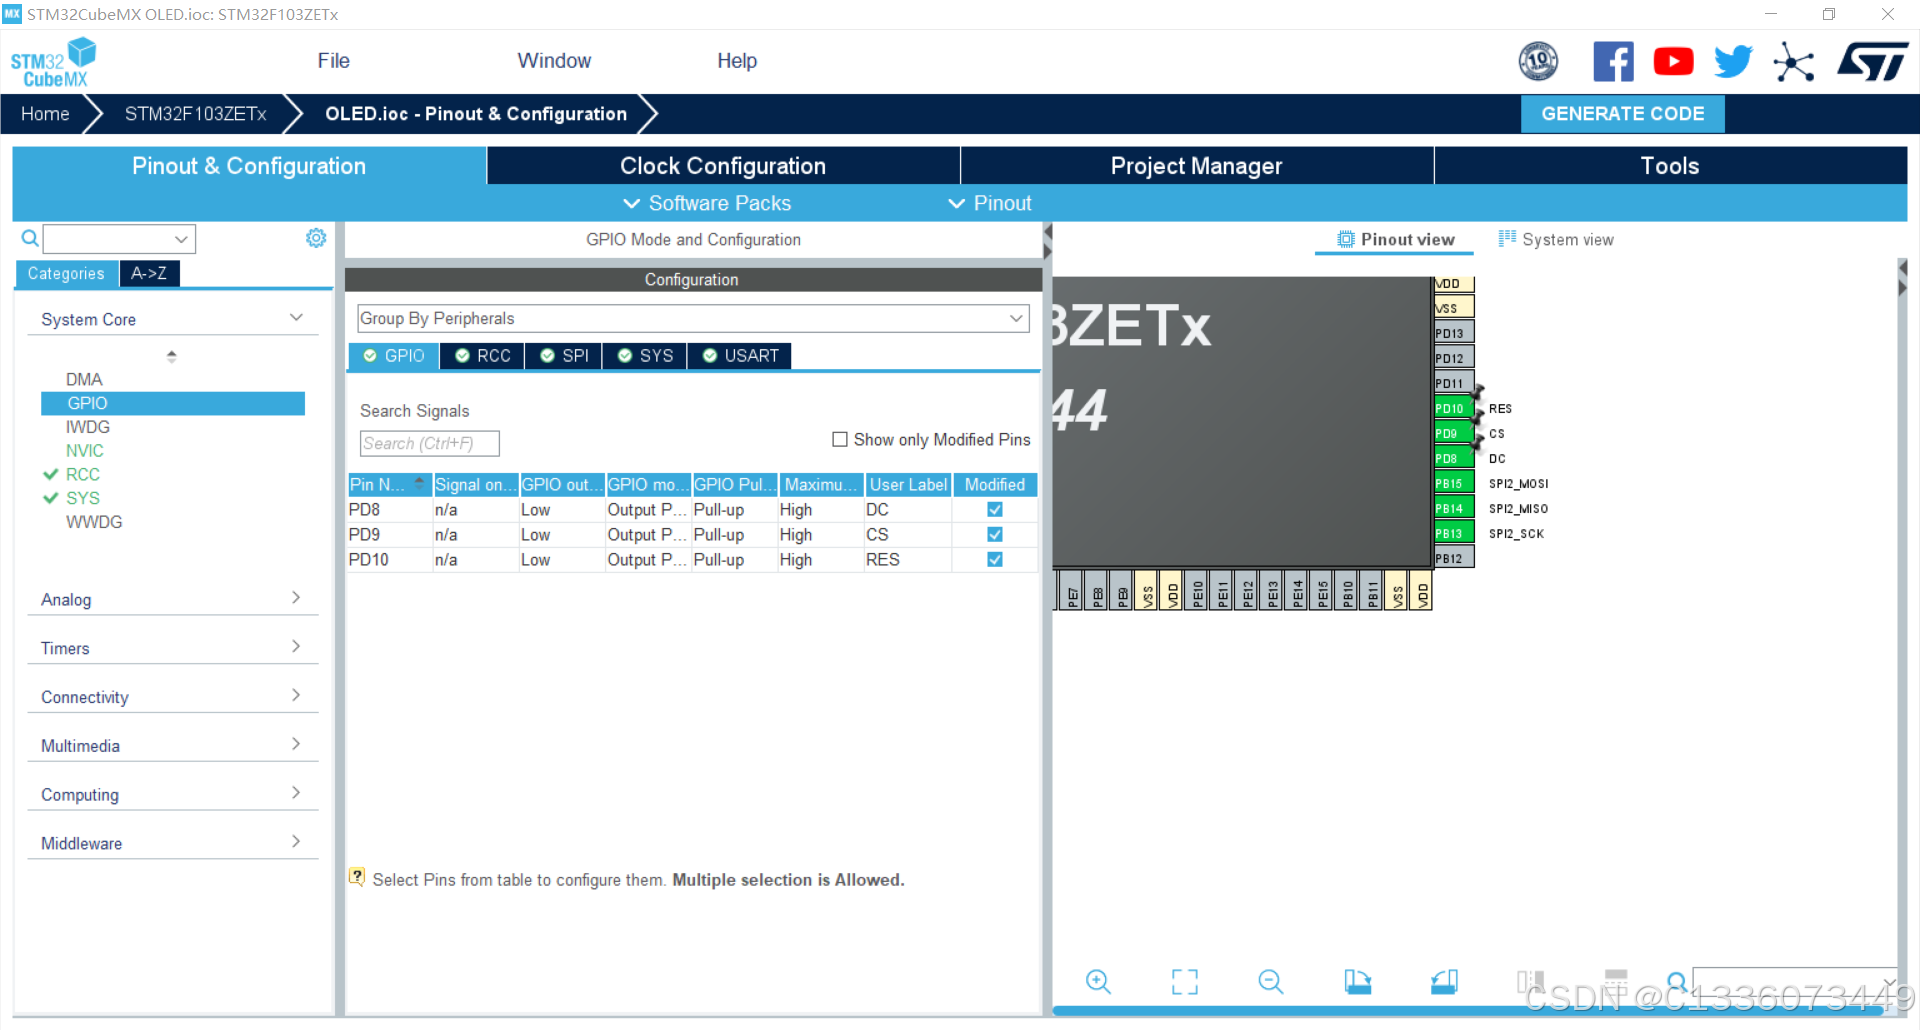This screenshot has width=1920, height=1030.
Task: Expand the Connectivity category
Action: tap(172, 697)
